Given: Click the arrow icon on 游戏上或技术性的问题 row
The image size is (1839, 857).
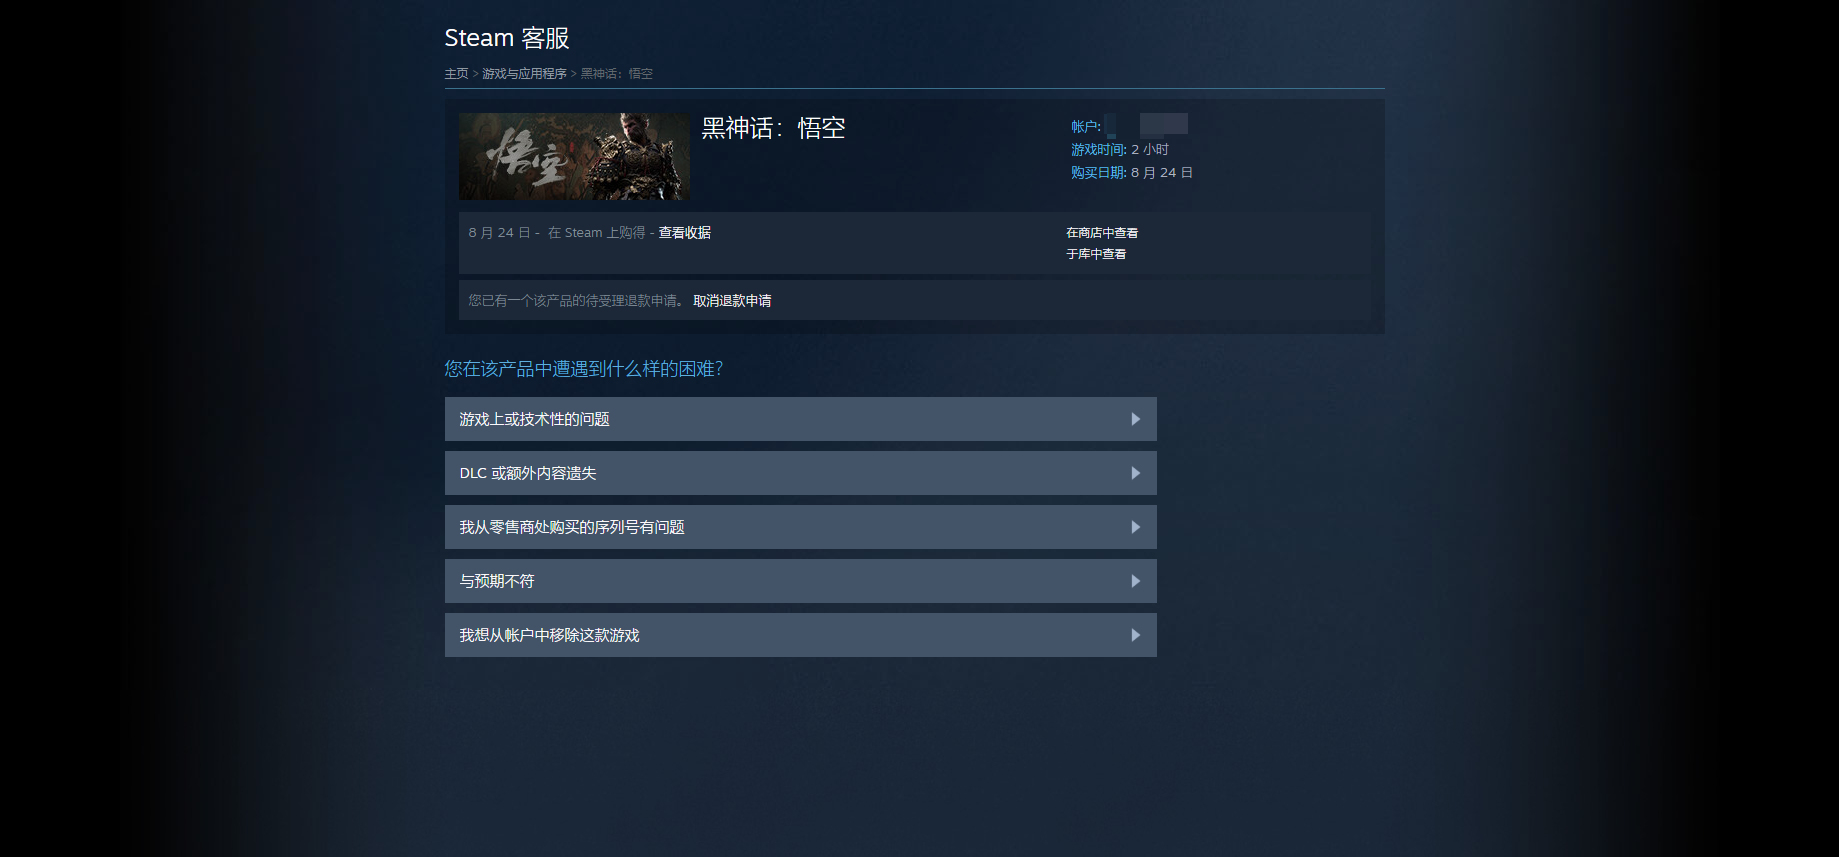Looking at the screenshot, I should point(1135,419).
